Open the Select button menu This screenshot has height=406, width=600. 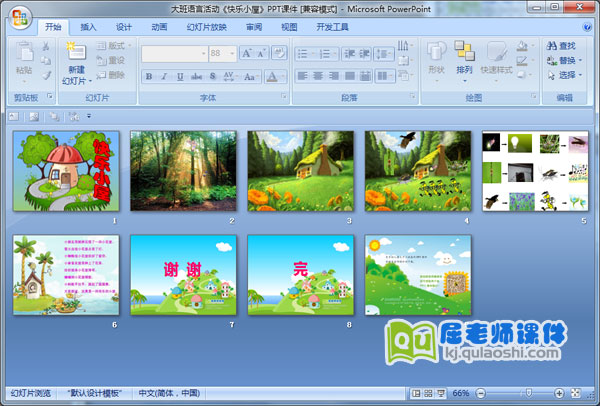pos(564,75)
